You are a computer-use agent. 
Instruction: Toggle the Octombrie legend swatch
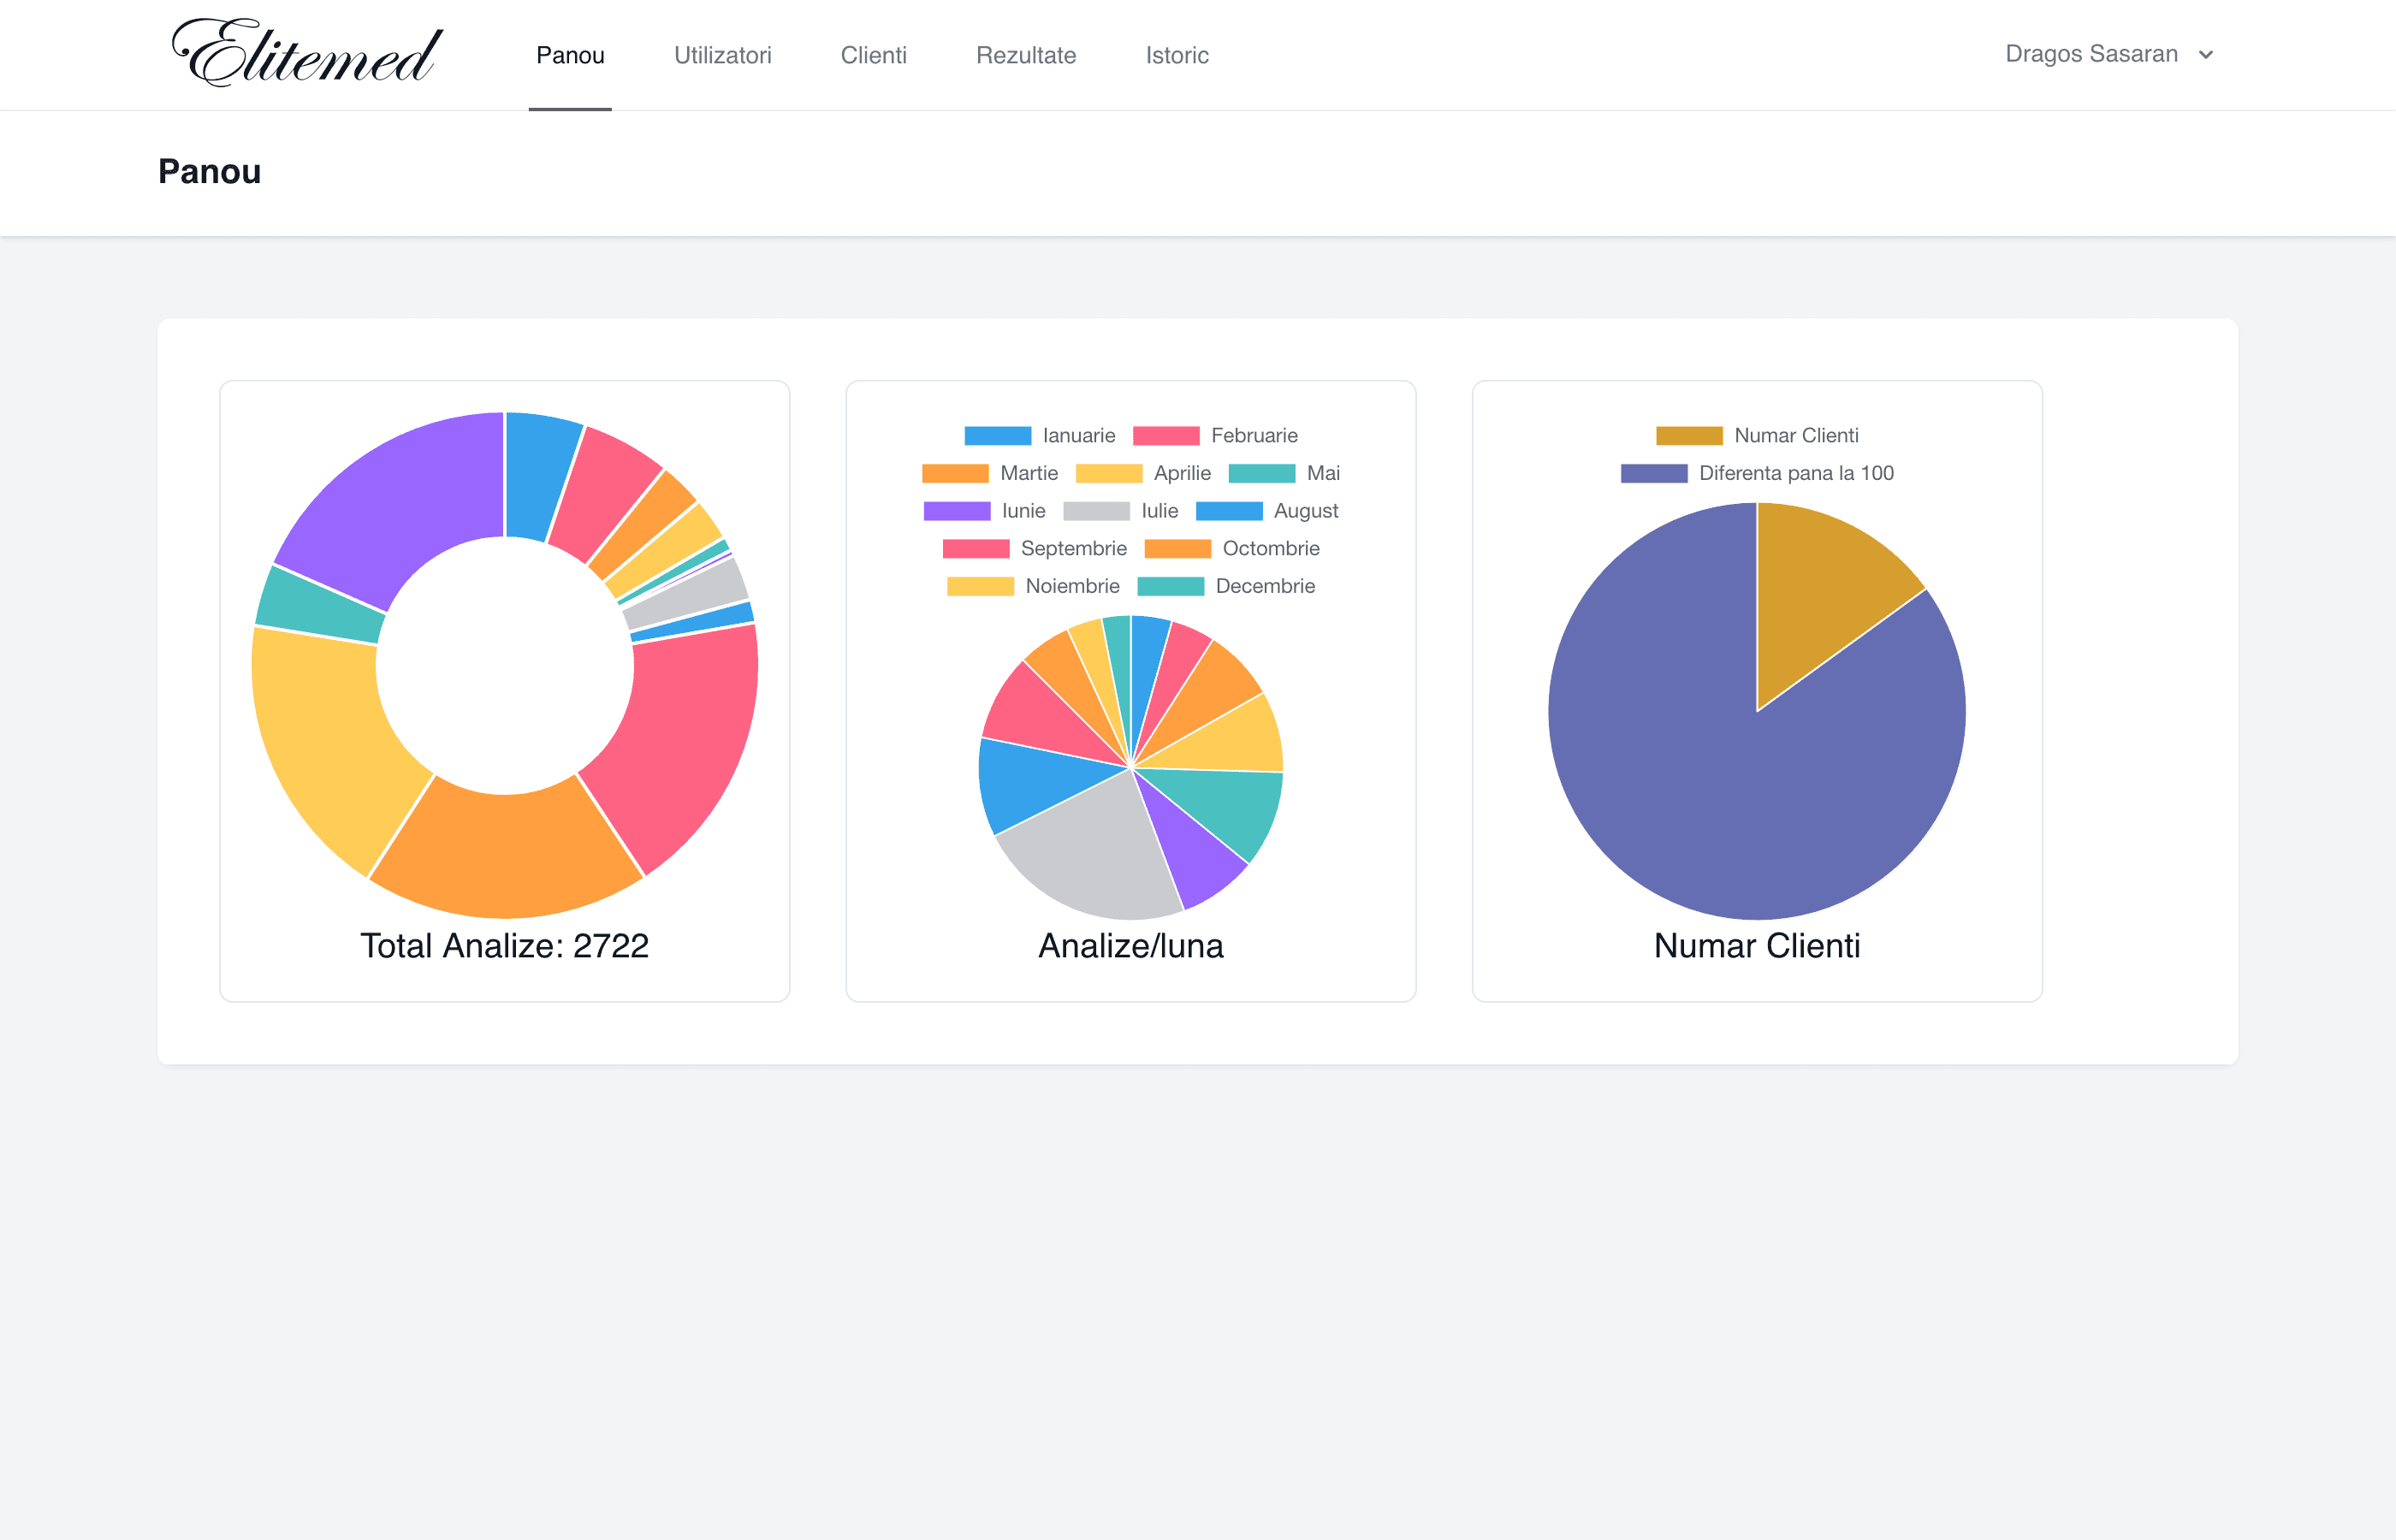[x=1178, y=549]
